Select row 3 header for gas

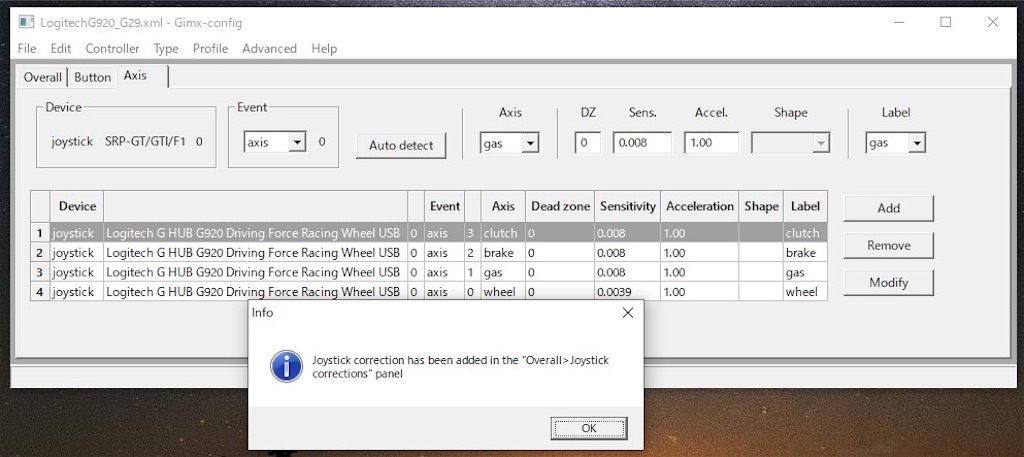40,272
